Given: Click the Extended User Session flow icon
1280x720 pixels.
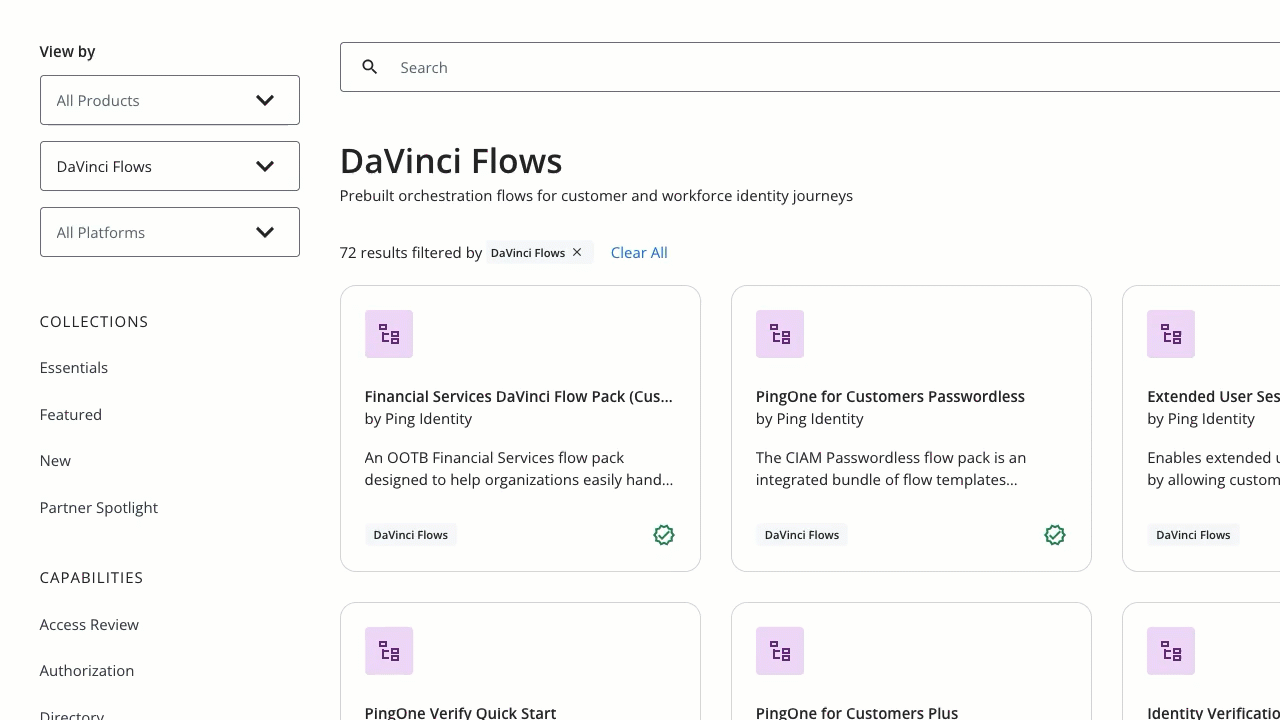Looking at the screenshot, I should 1171,334.
